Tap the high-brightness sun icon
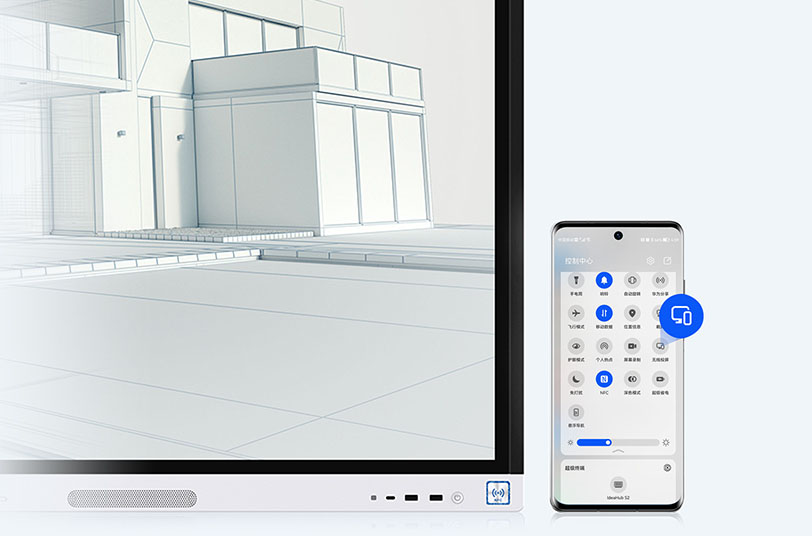Viewport: 812px width, 536px height. coord(666,443)
